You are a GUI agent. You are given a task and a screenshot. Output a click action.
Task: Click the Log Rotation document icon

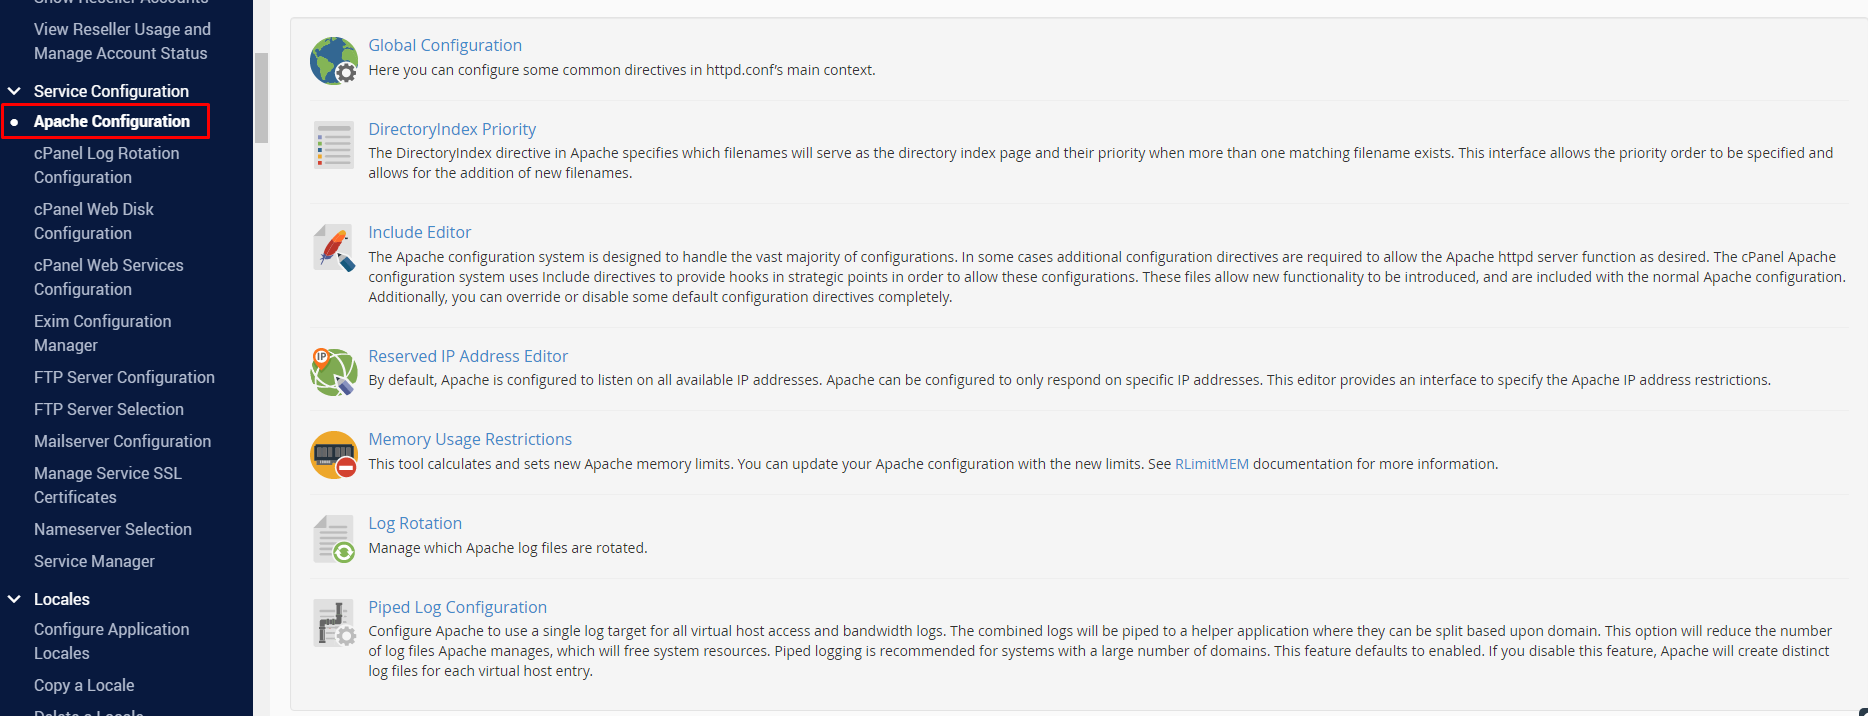point(334,539)
